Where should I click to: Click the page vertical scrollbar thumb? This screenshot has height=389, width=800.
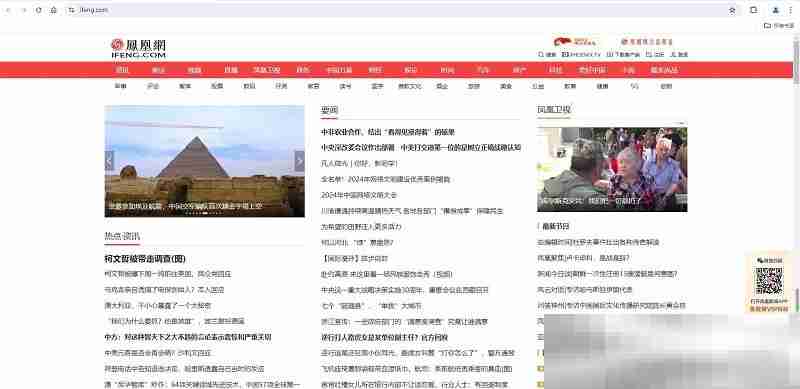(796, 61)
